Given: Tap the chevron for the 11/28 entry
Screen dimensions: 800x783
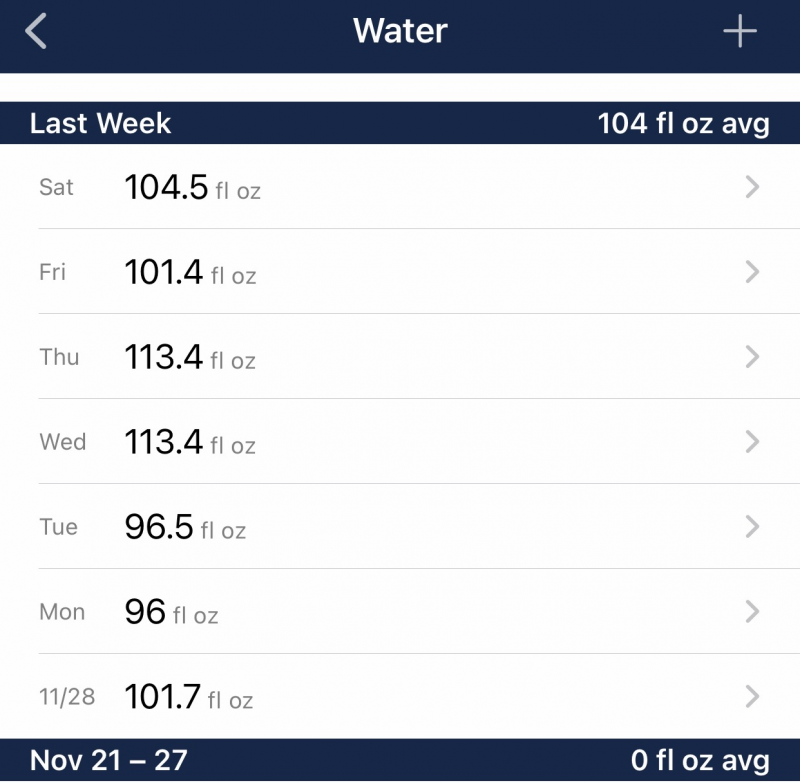Looking at the screenshot, I should point(752,697).
